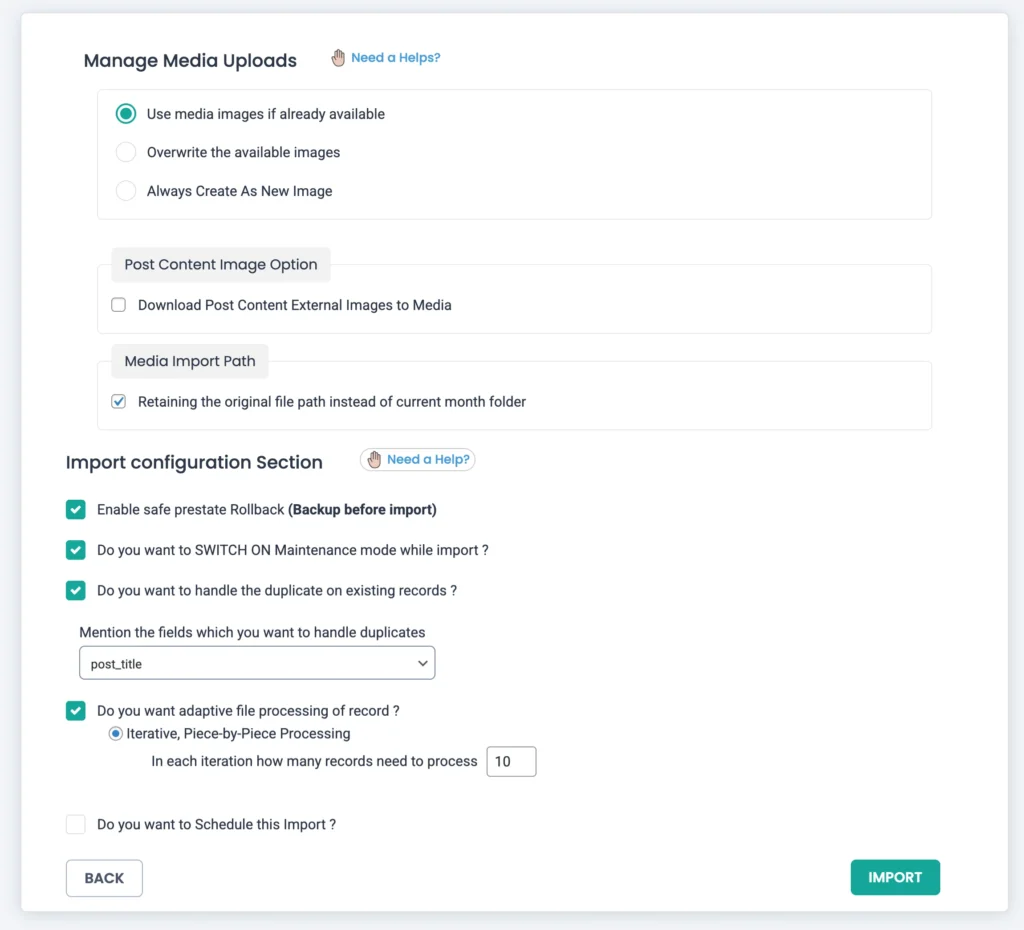Select the Always Create As New Image option

point(126,190)
